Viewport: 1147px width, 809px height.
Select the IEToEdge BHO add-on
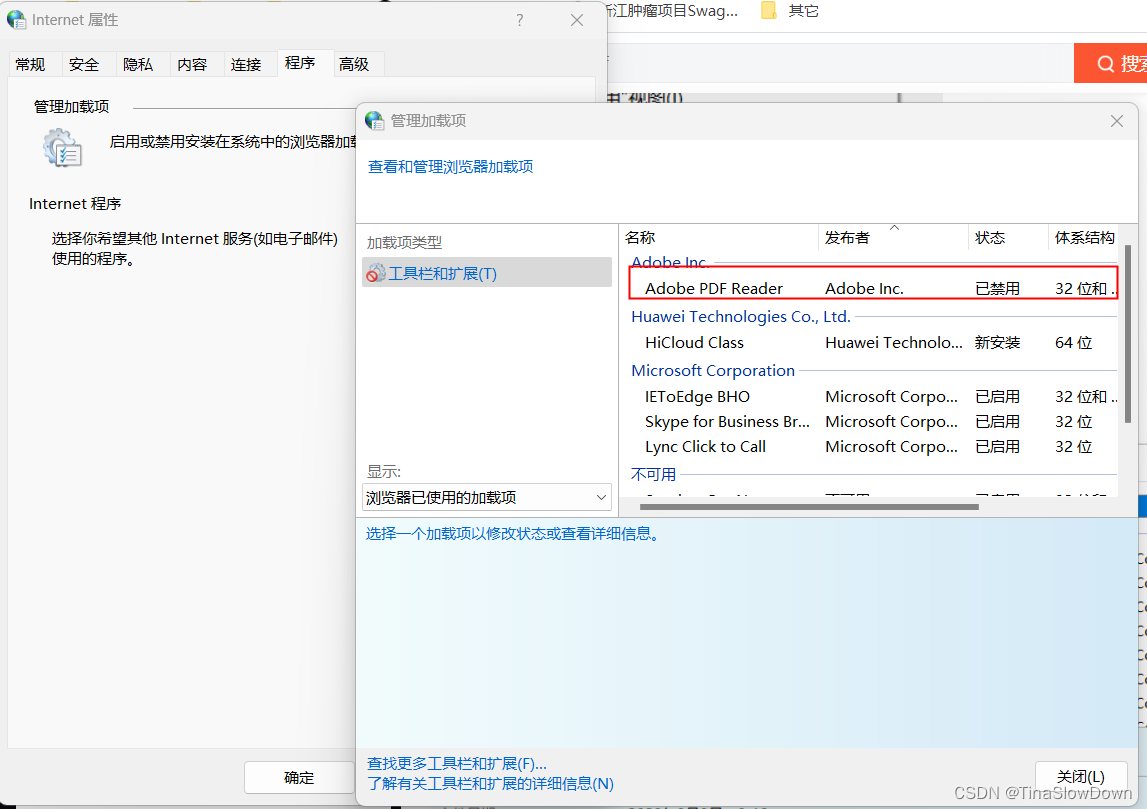point(873,396)
